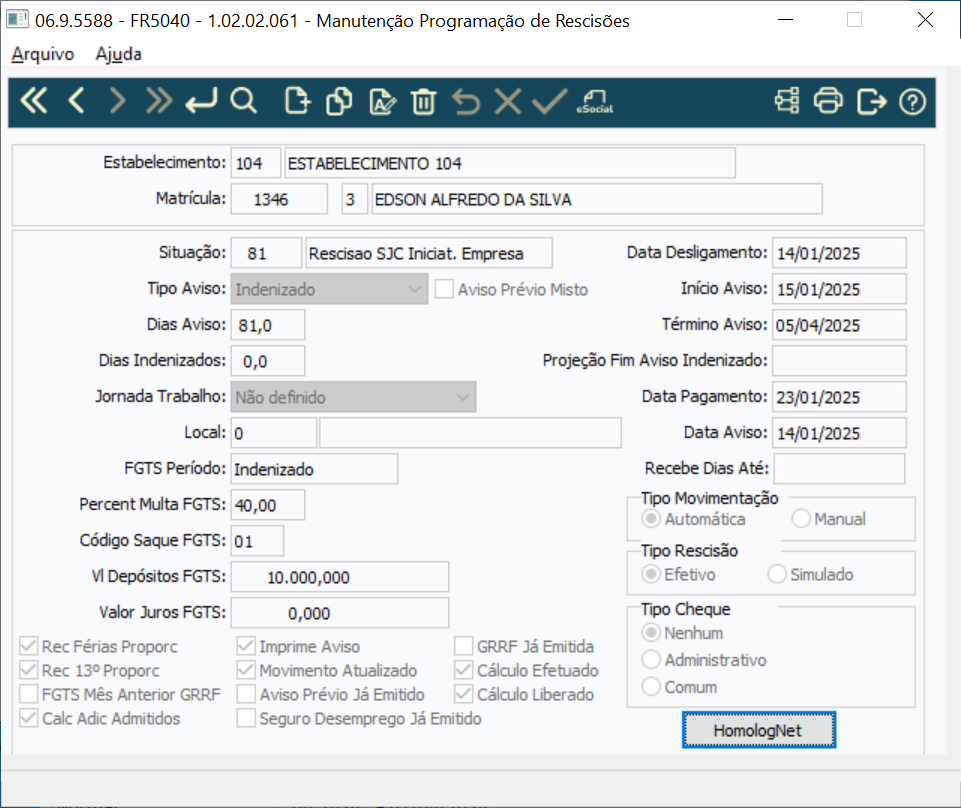Toggle Imprime Aviso checkbox
Viewport: 961px width, 808px height.
(x=246, y=646)
